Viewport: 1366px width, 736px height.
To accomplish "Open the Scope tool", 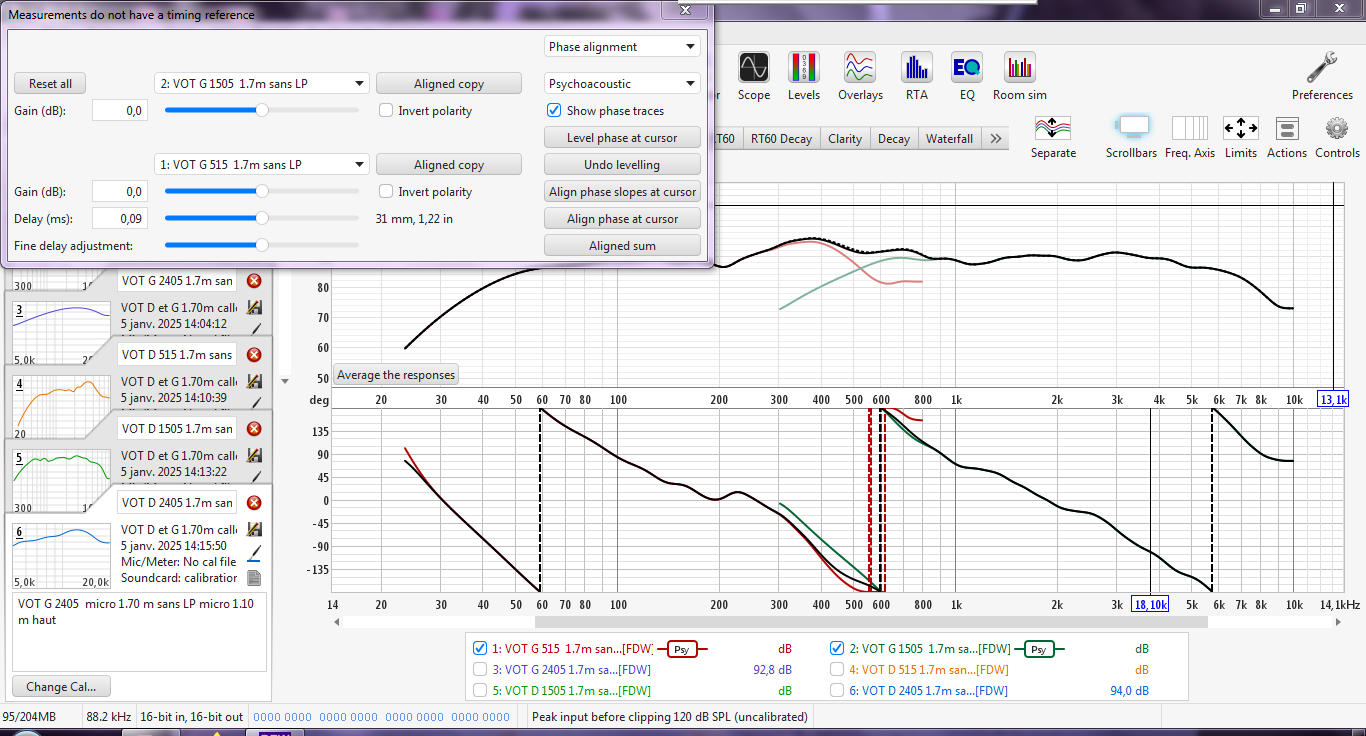I will [753, 68].
